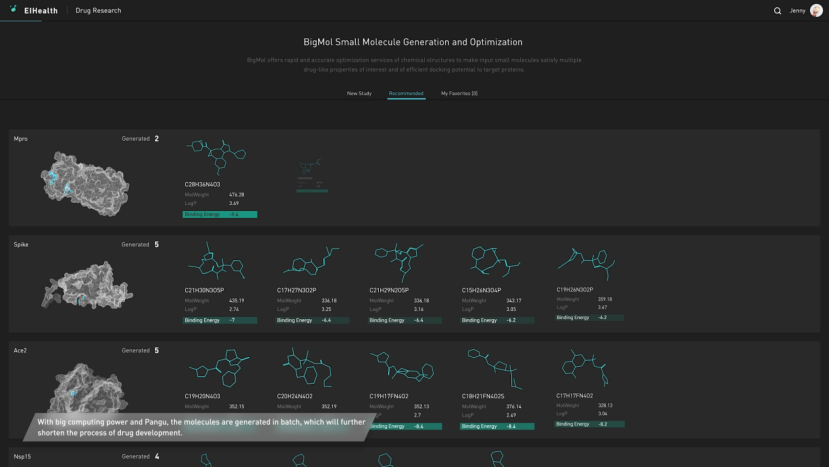This screenshot has width=830, height=467.
Task: Open molecule structure C28H36N4O3
Action: (216, 157)
